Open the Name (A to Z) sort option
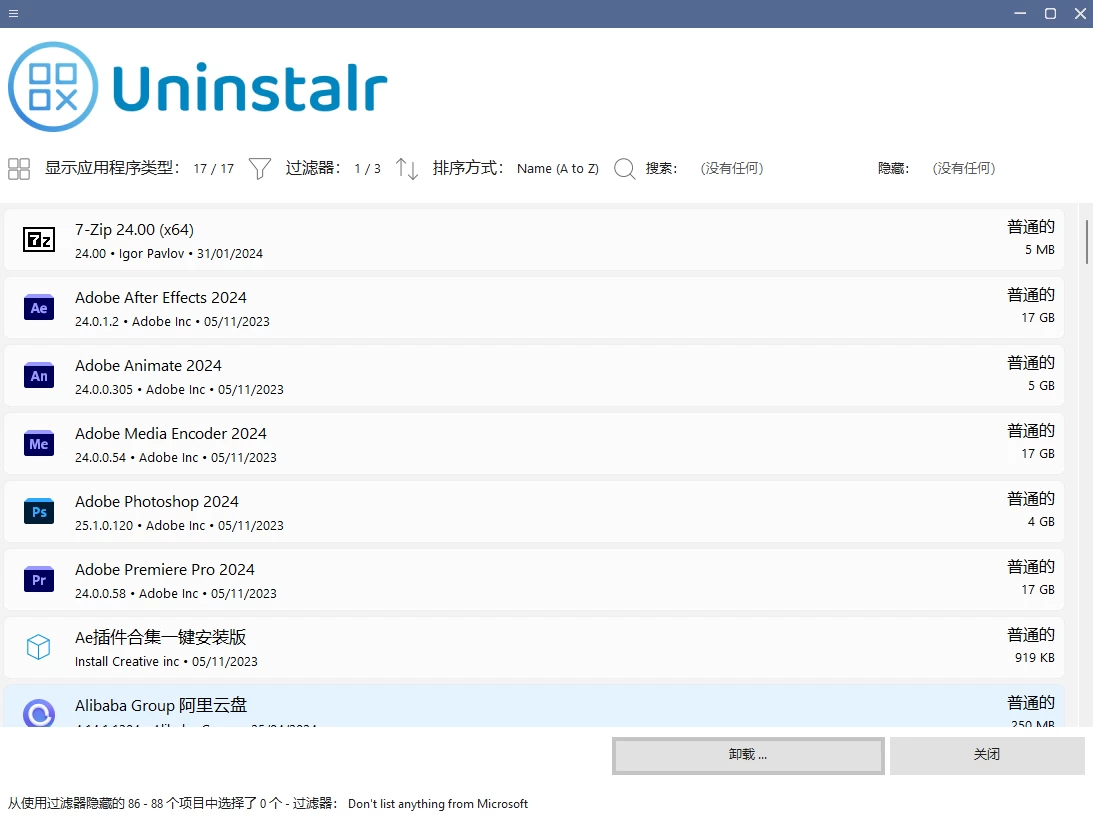Viewport: 1093px width, 819px height. 557,169
